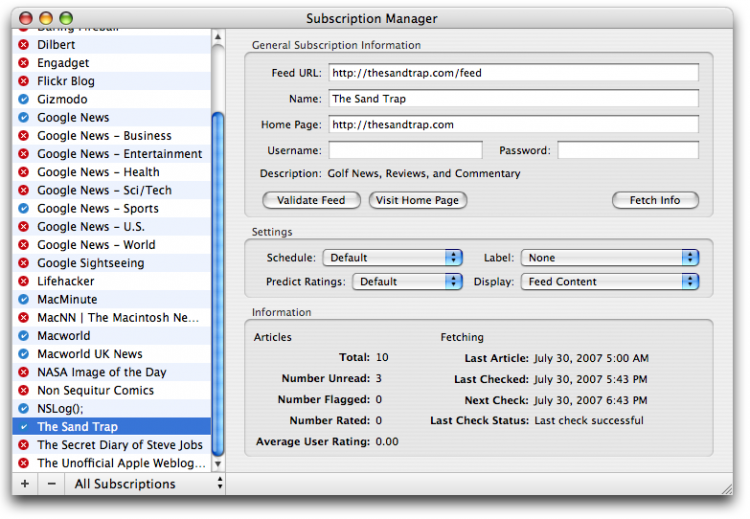The height and width of the screenshot is (519, 750).
Task: Open the Predict Ratings dropdown
Action: [x=408, y=281]
